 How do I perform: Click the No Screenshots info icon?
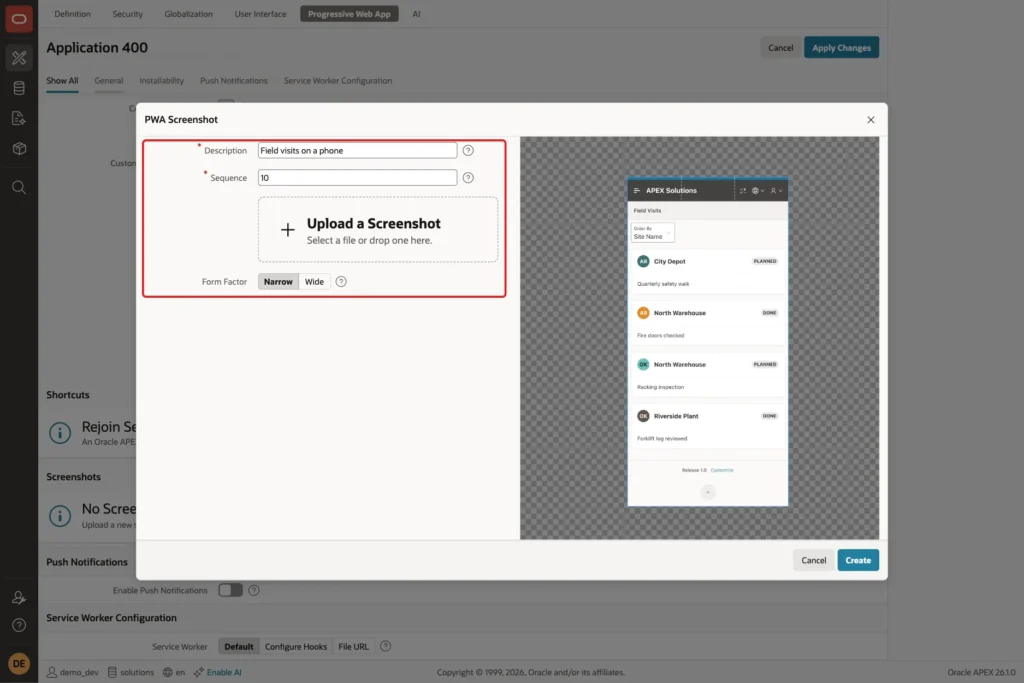click(x=60, y=515)
